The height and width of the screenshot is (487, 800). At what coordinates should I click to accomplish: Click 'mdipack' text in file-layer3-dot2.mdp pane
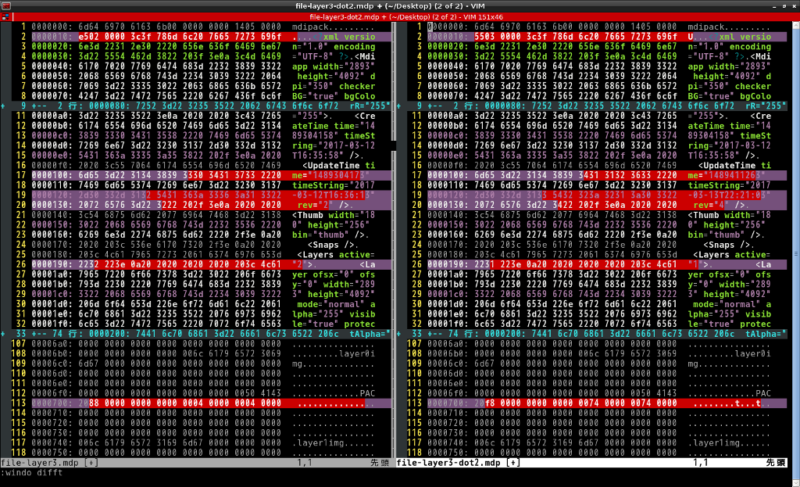[x=706, y=27]
